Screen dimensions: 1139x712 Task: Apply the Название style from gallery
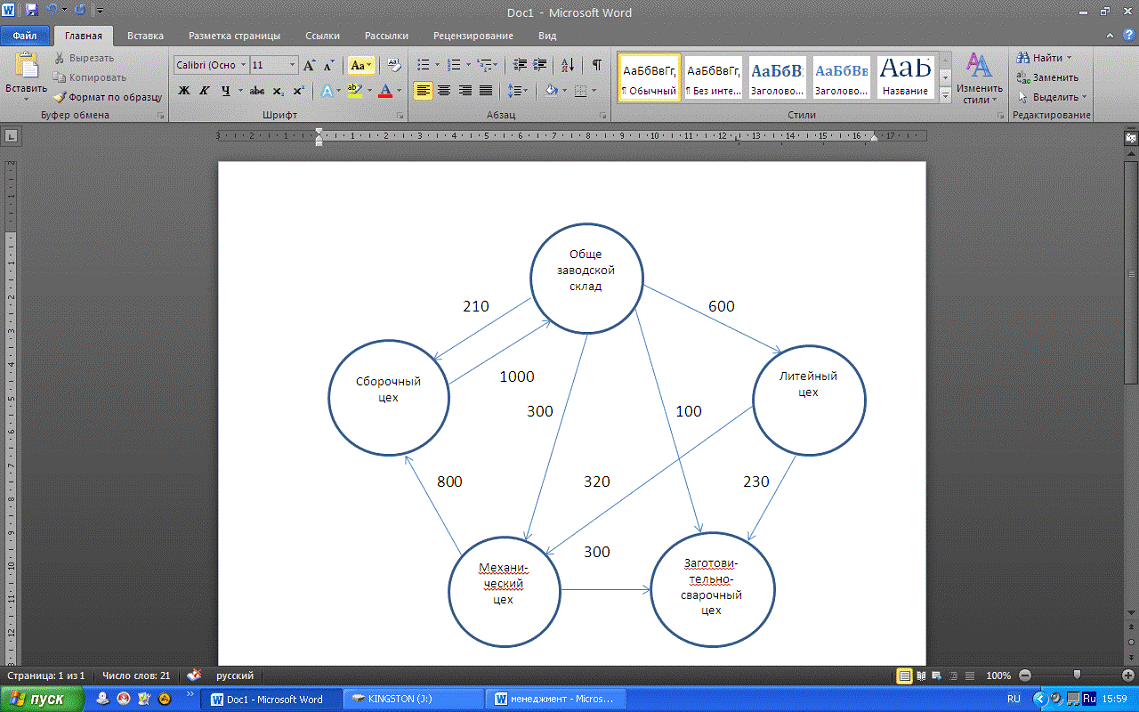[x=904, y=77]
